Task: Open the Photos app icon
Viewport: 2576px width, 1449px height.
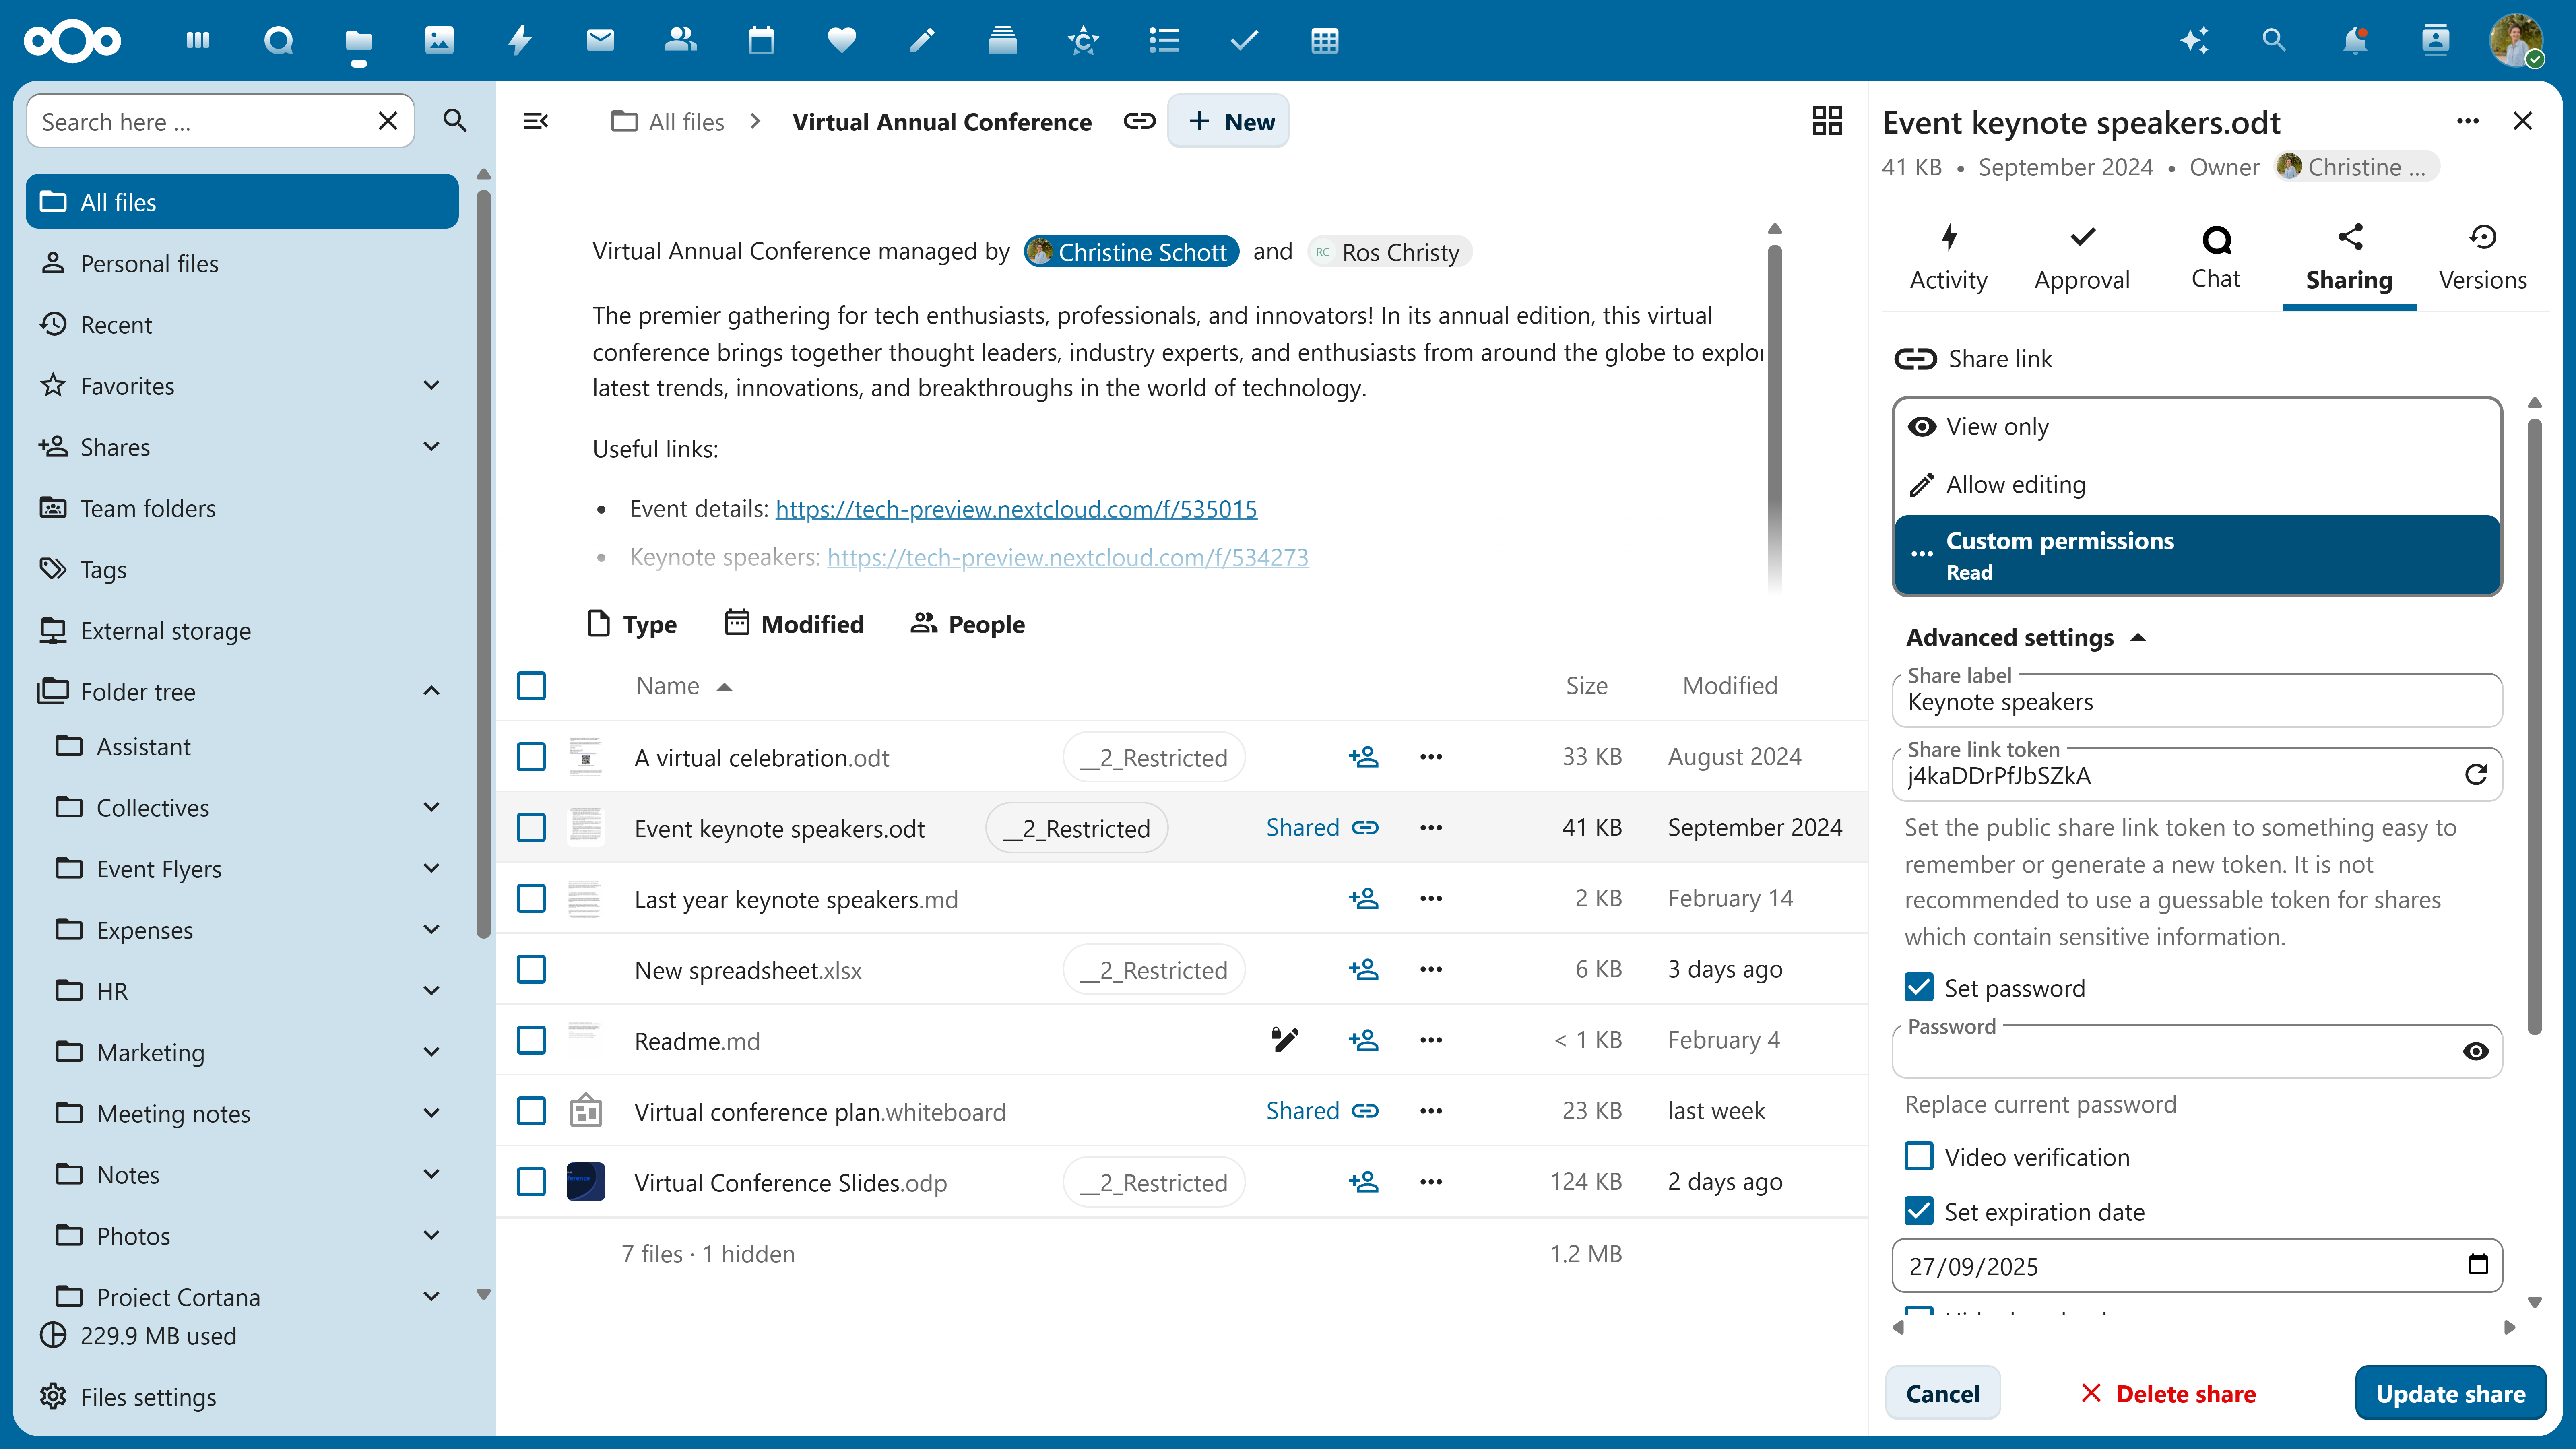Action: 439,41
